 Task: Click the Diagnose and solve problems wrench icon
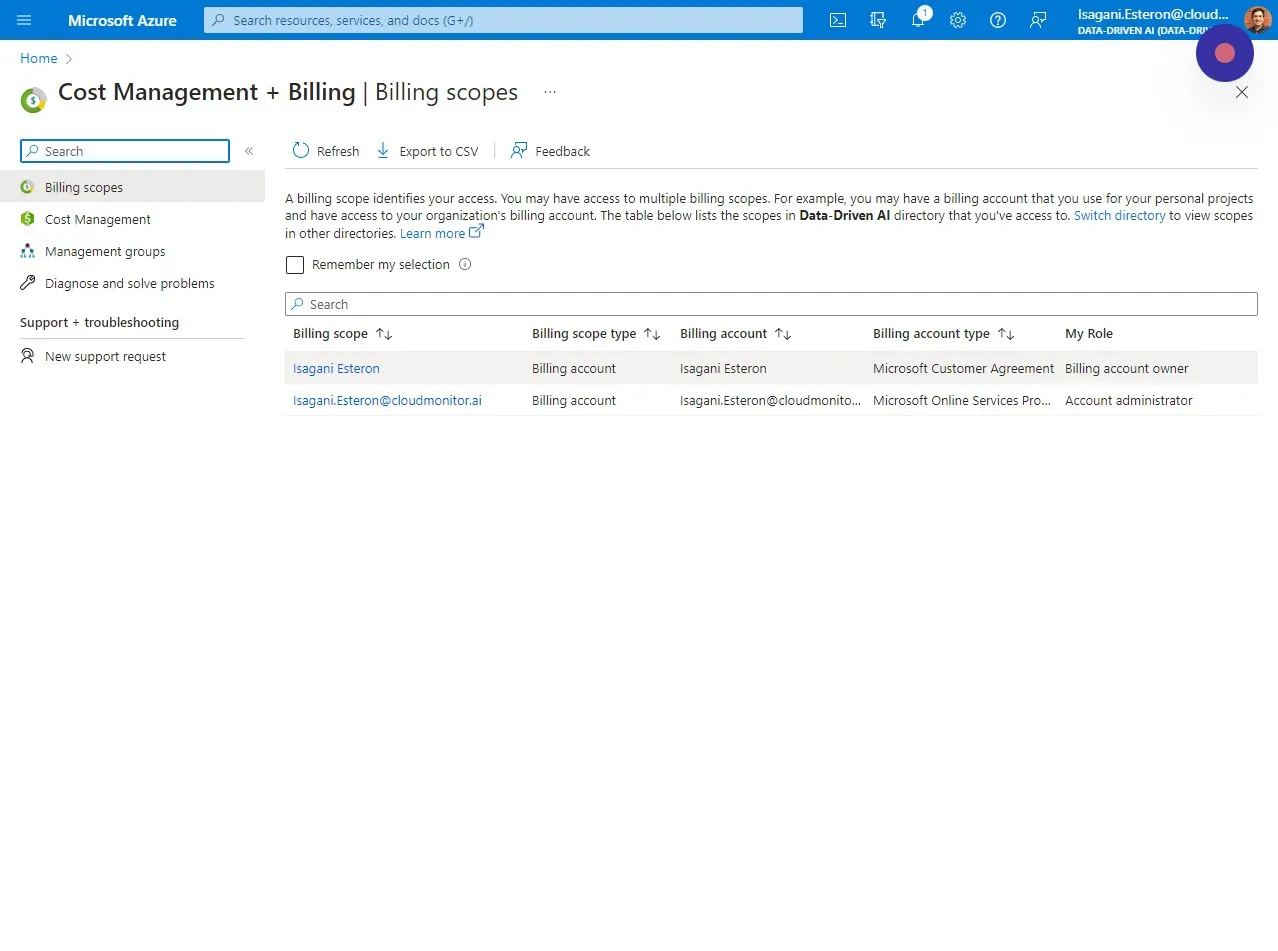pyautogui.click(x=27, y=283)
